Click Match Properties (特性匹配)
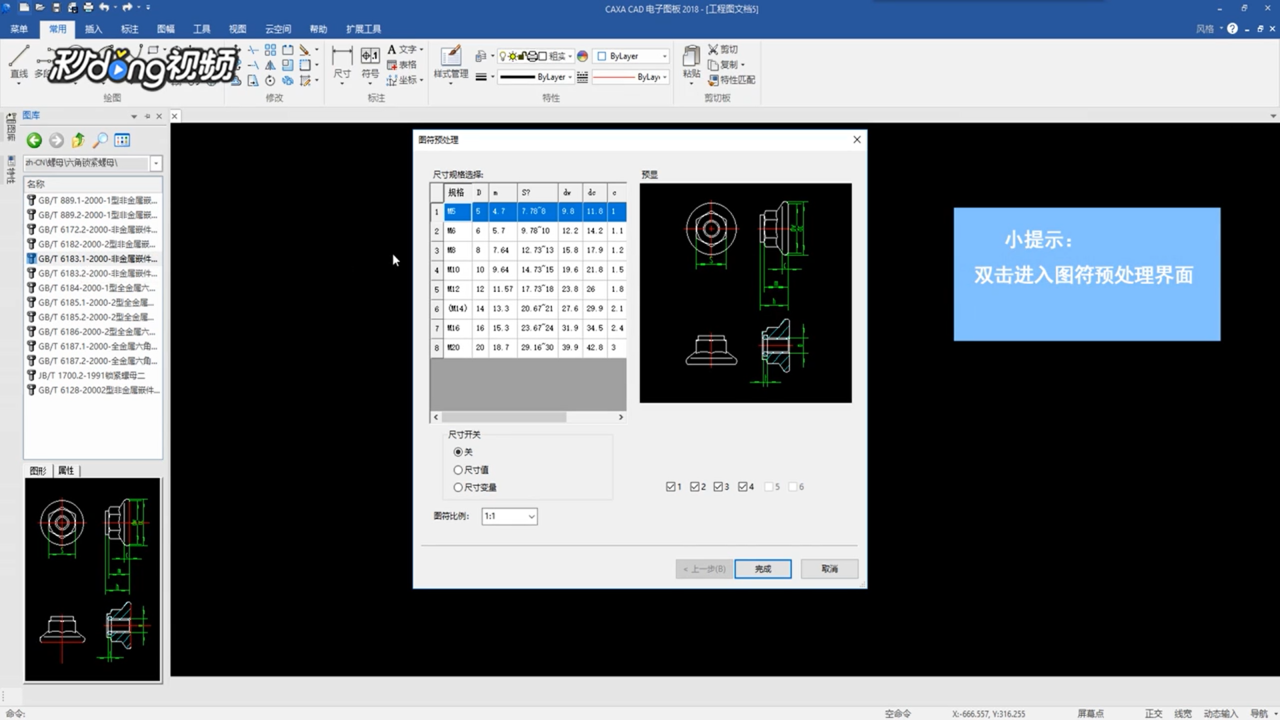 (x=732, y=79)
